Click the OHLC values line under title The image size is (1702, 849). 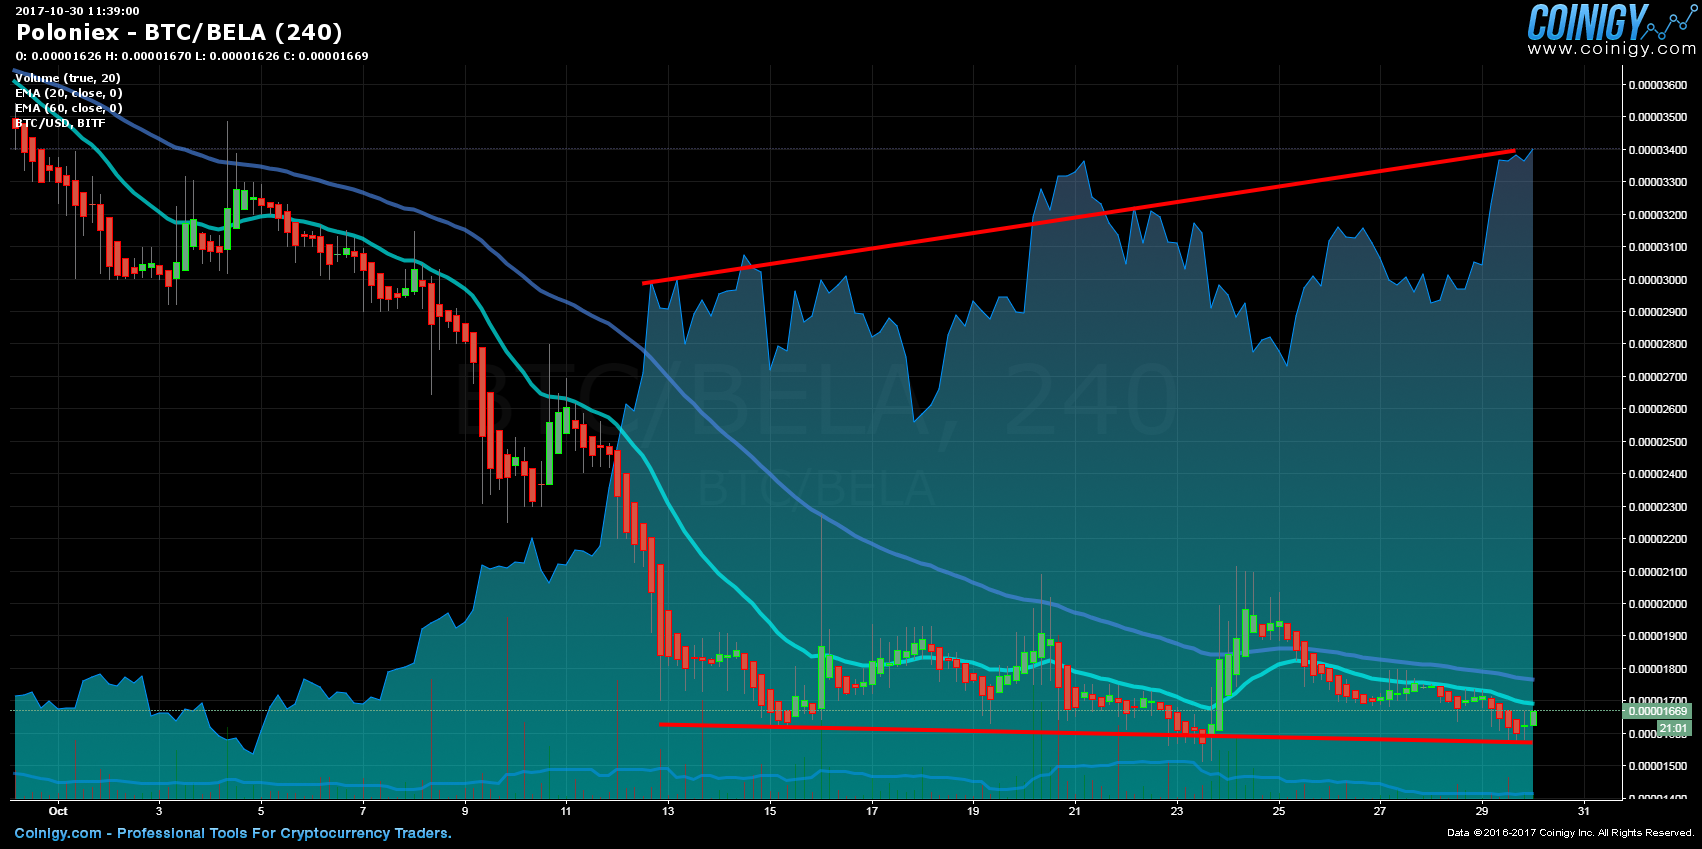tap(192, 56)
